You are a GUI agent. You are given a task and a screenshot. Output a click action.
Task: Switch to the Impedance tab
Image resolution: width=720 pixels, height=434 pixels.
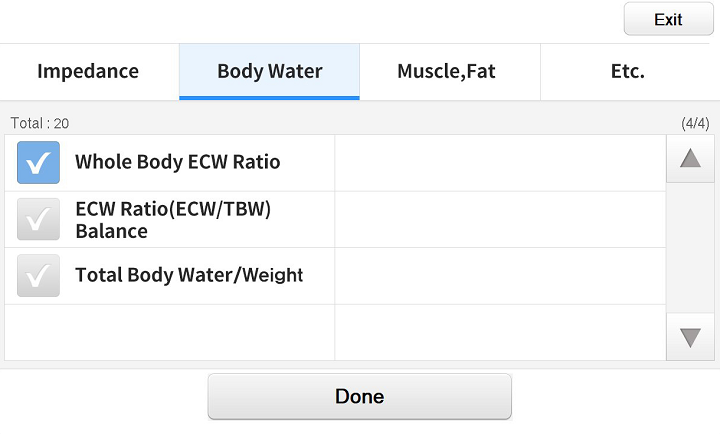point(88,71)
